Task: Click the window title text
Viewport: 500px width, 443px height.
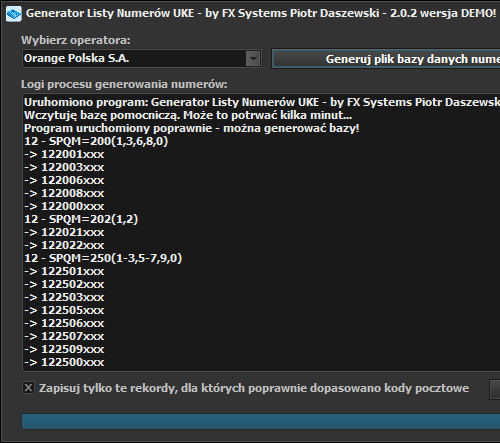Action: click(261, 13)
